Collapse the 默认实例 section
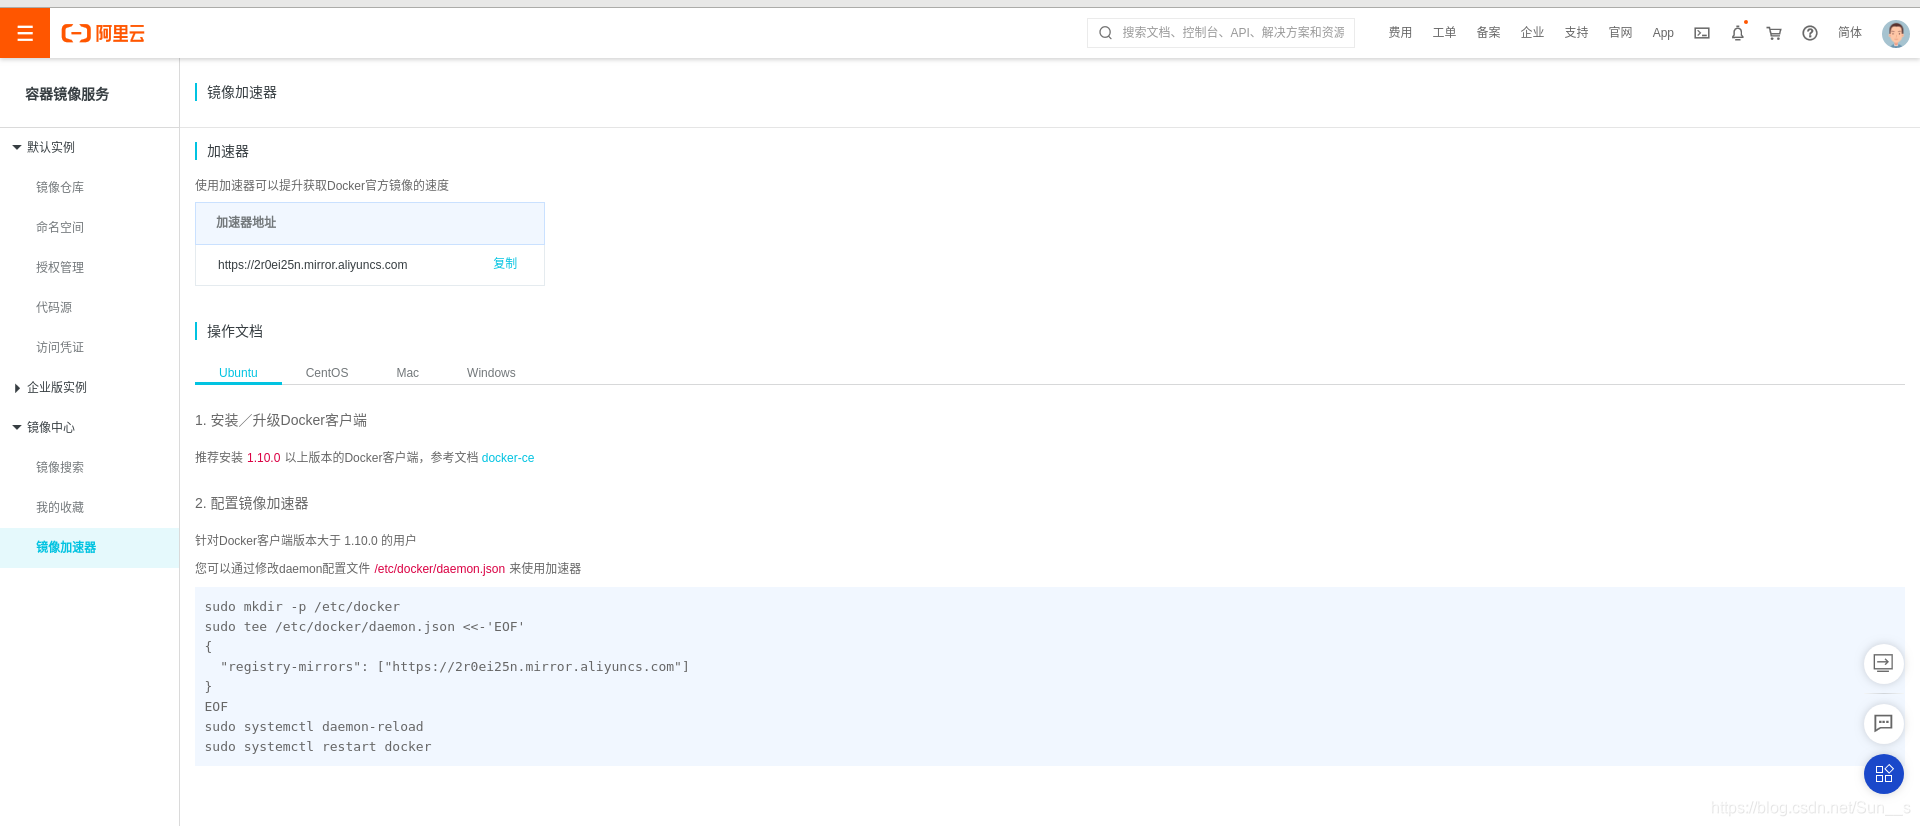 [17, 147]
